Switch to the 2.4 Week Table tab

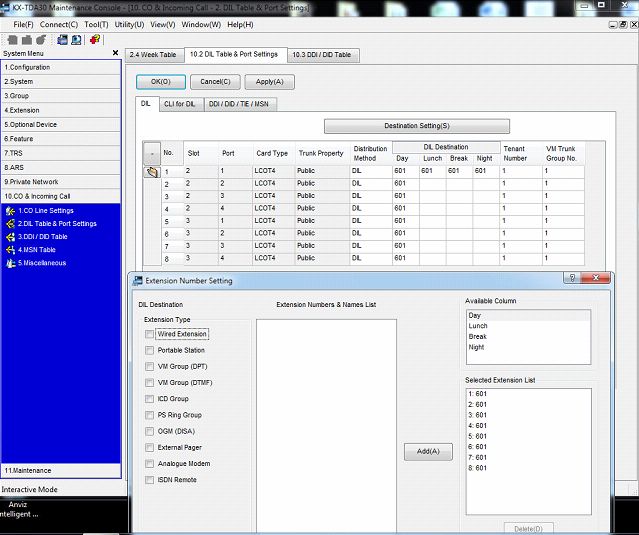click(153, 55)
